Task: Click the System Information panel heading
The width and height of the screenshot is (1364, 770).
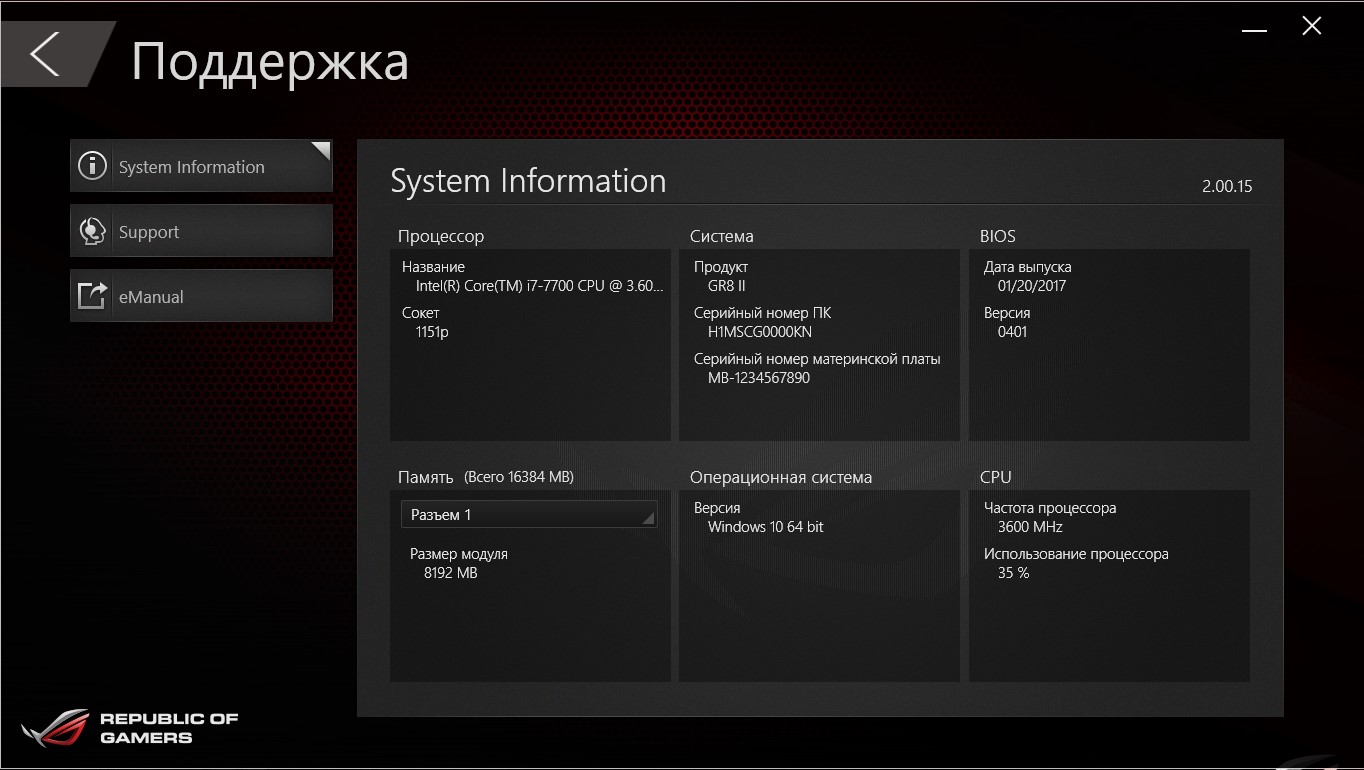Action: coord(528,181)
